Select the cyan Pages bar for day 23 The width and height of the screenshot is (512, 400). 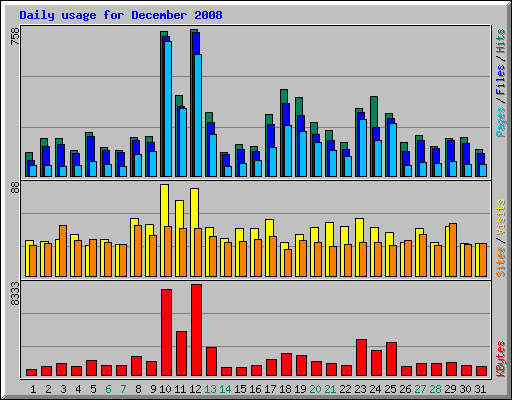pos(363,148)
